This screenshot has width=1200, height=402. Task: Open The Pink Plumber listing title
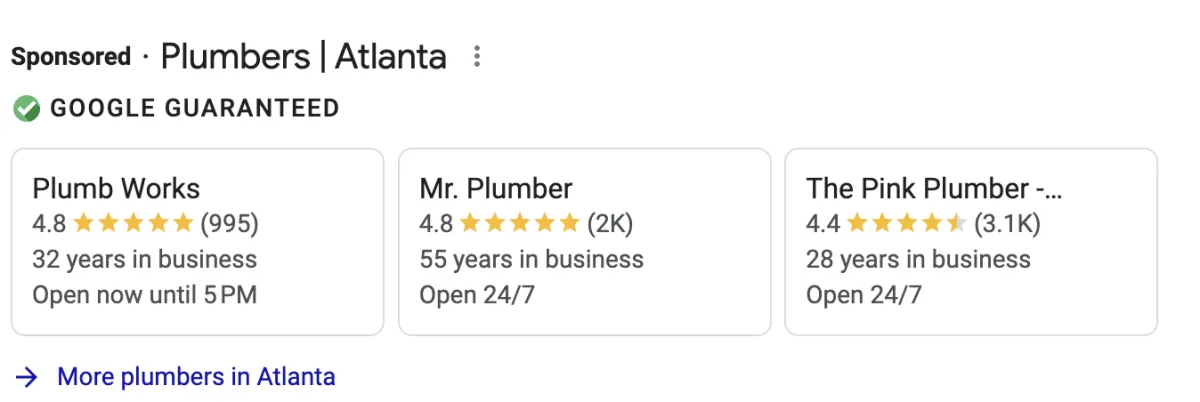tap(934, 188)
